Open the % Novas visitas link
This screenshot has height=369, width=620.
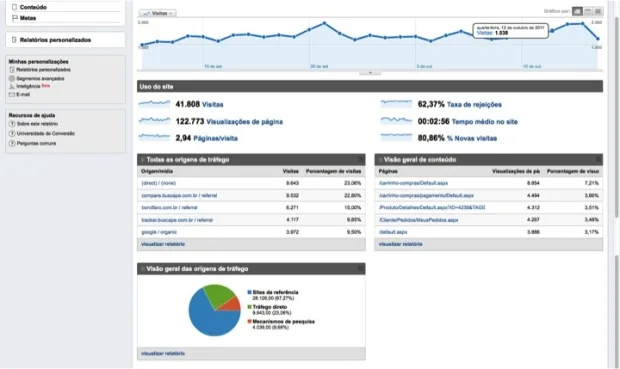pyautogui.click(x=472, y=138)
